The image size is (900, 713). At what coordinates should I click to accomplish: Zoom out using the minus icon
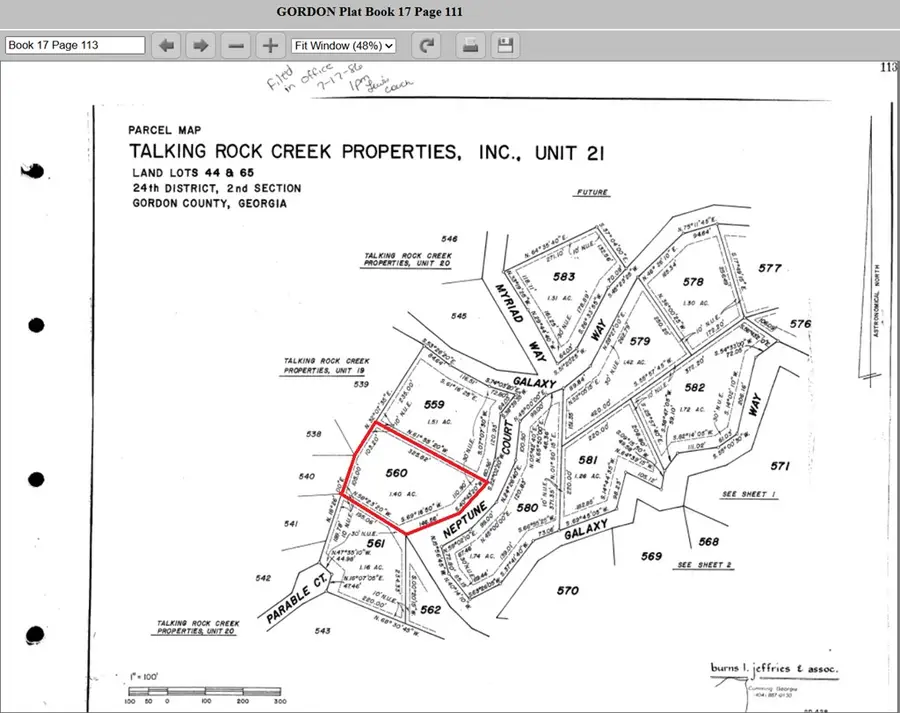coord(236,44)
